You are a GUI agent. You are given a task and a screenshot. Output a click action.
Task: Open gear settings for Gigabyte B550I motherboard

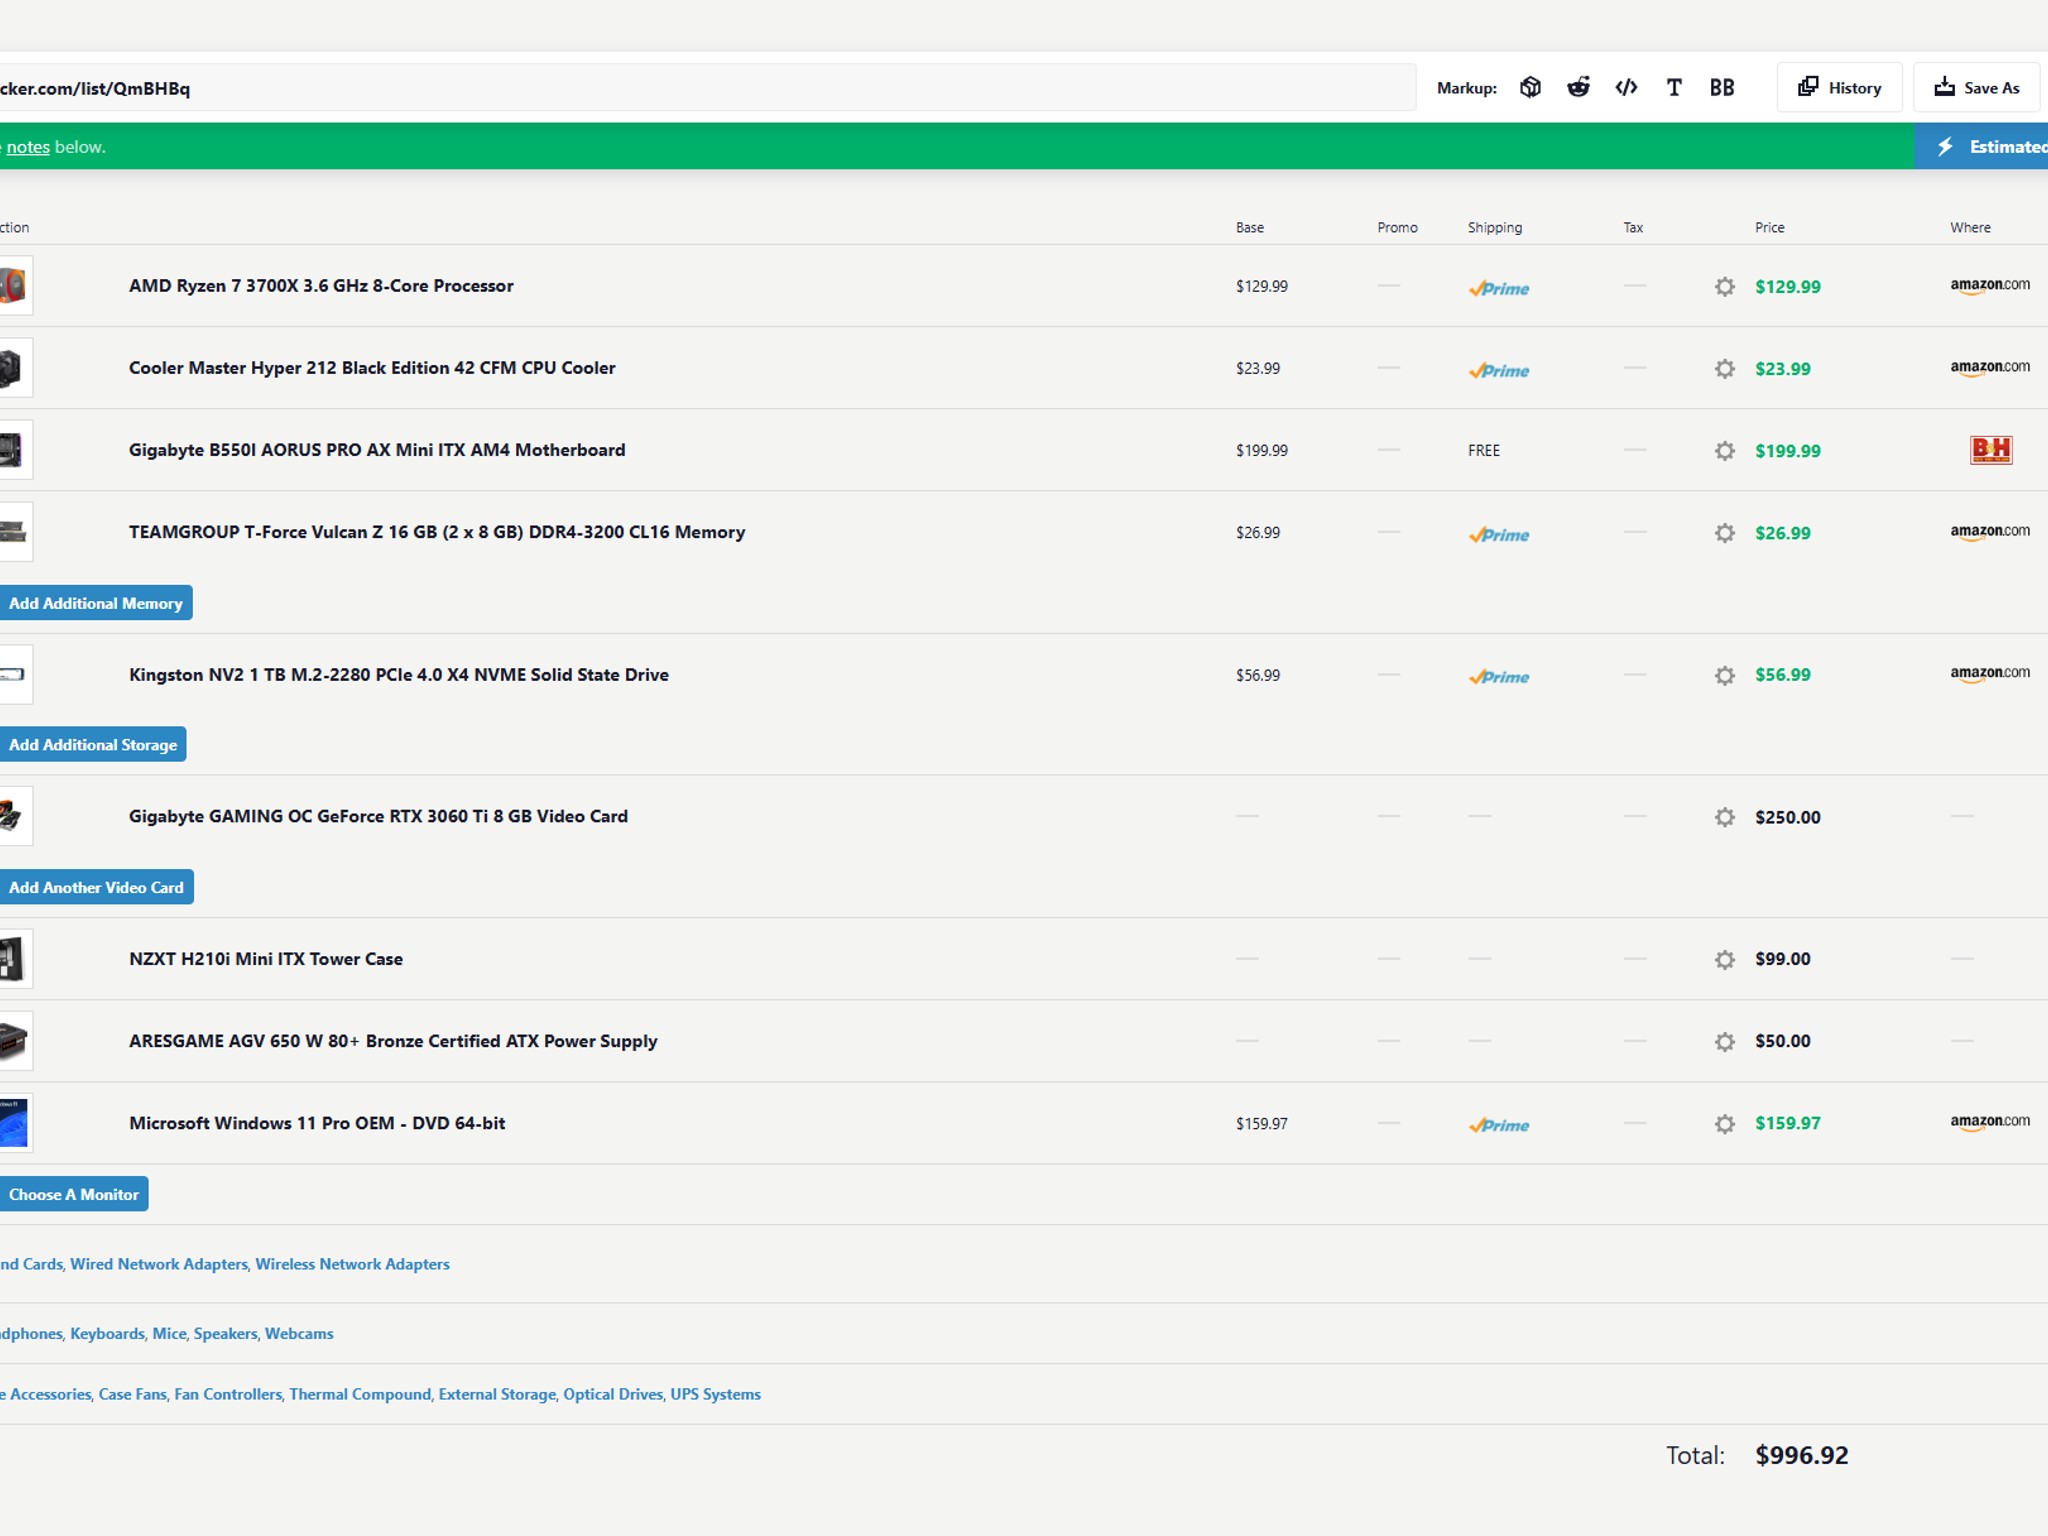pos(1724,451)
